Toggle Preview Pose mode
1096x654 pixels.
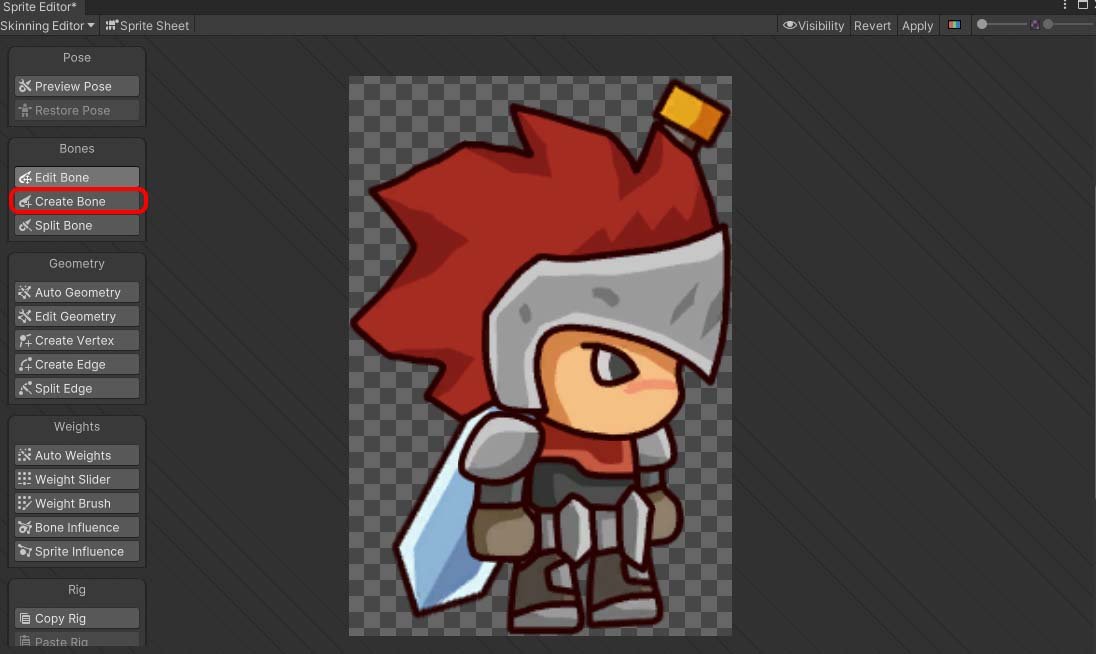coord(76,87)
